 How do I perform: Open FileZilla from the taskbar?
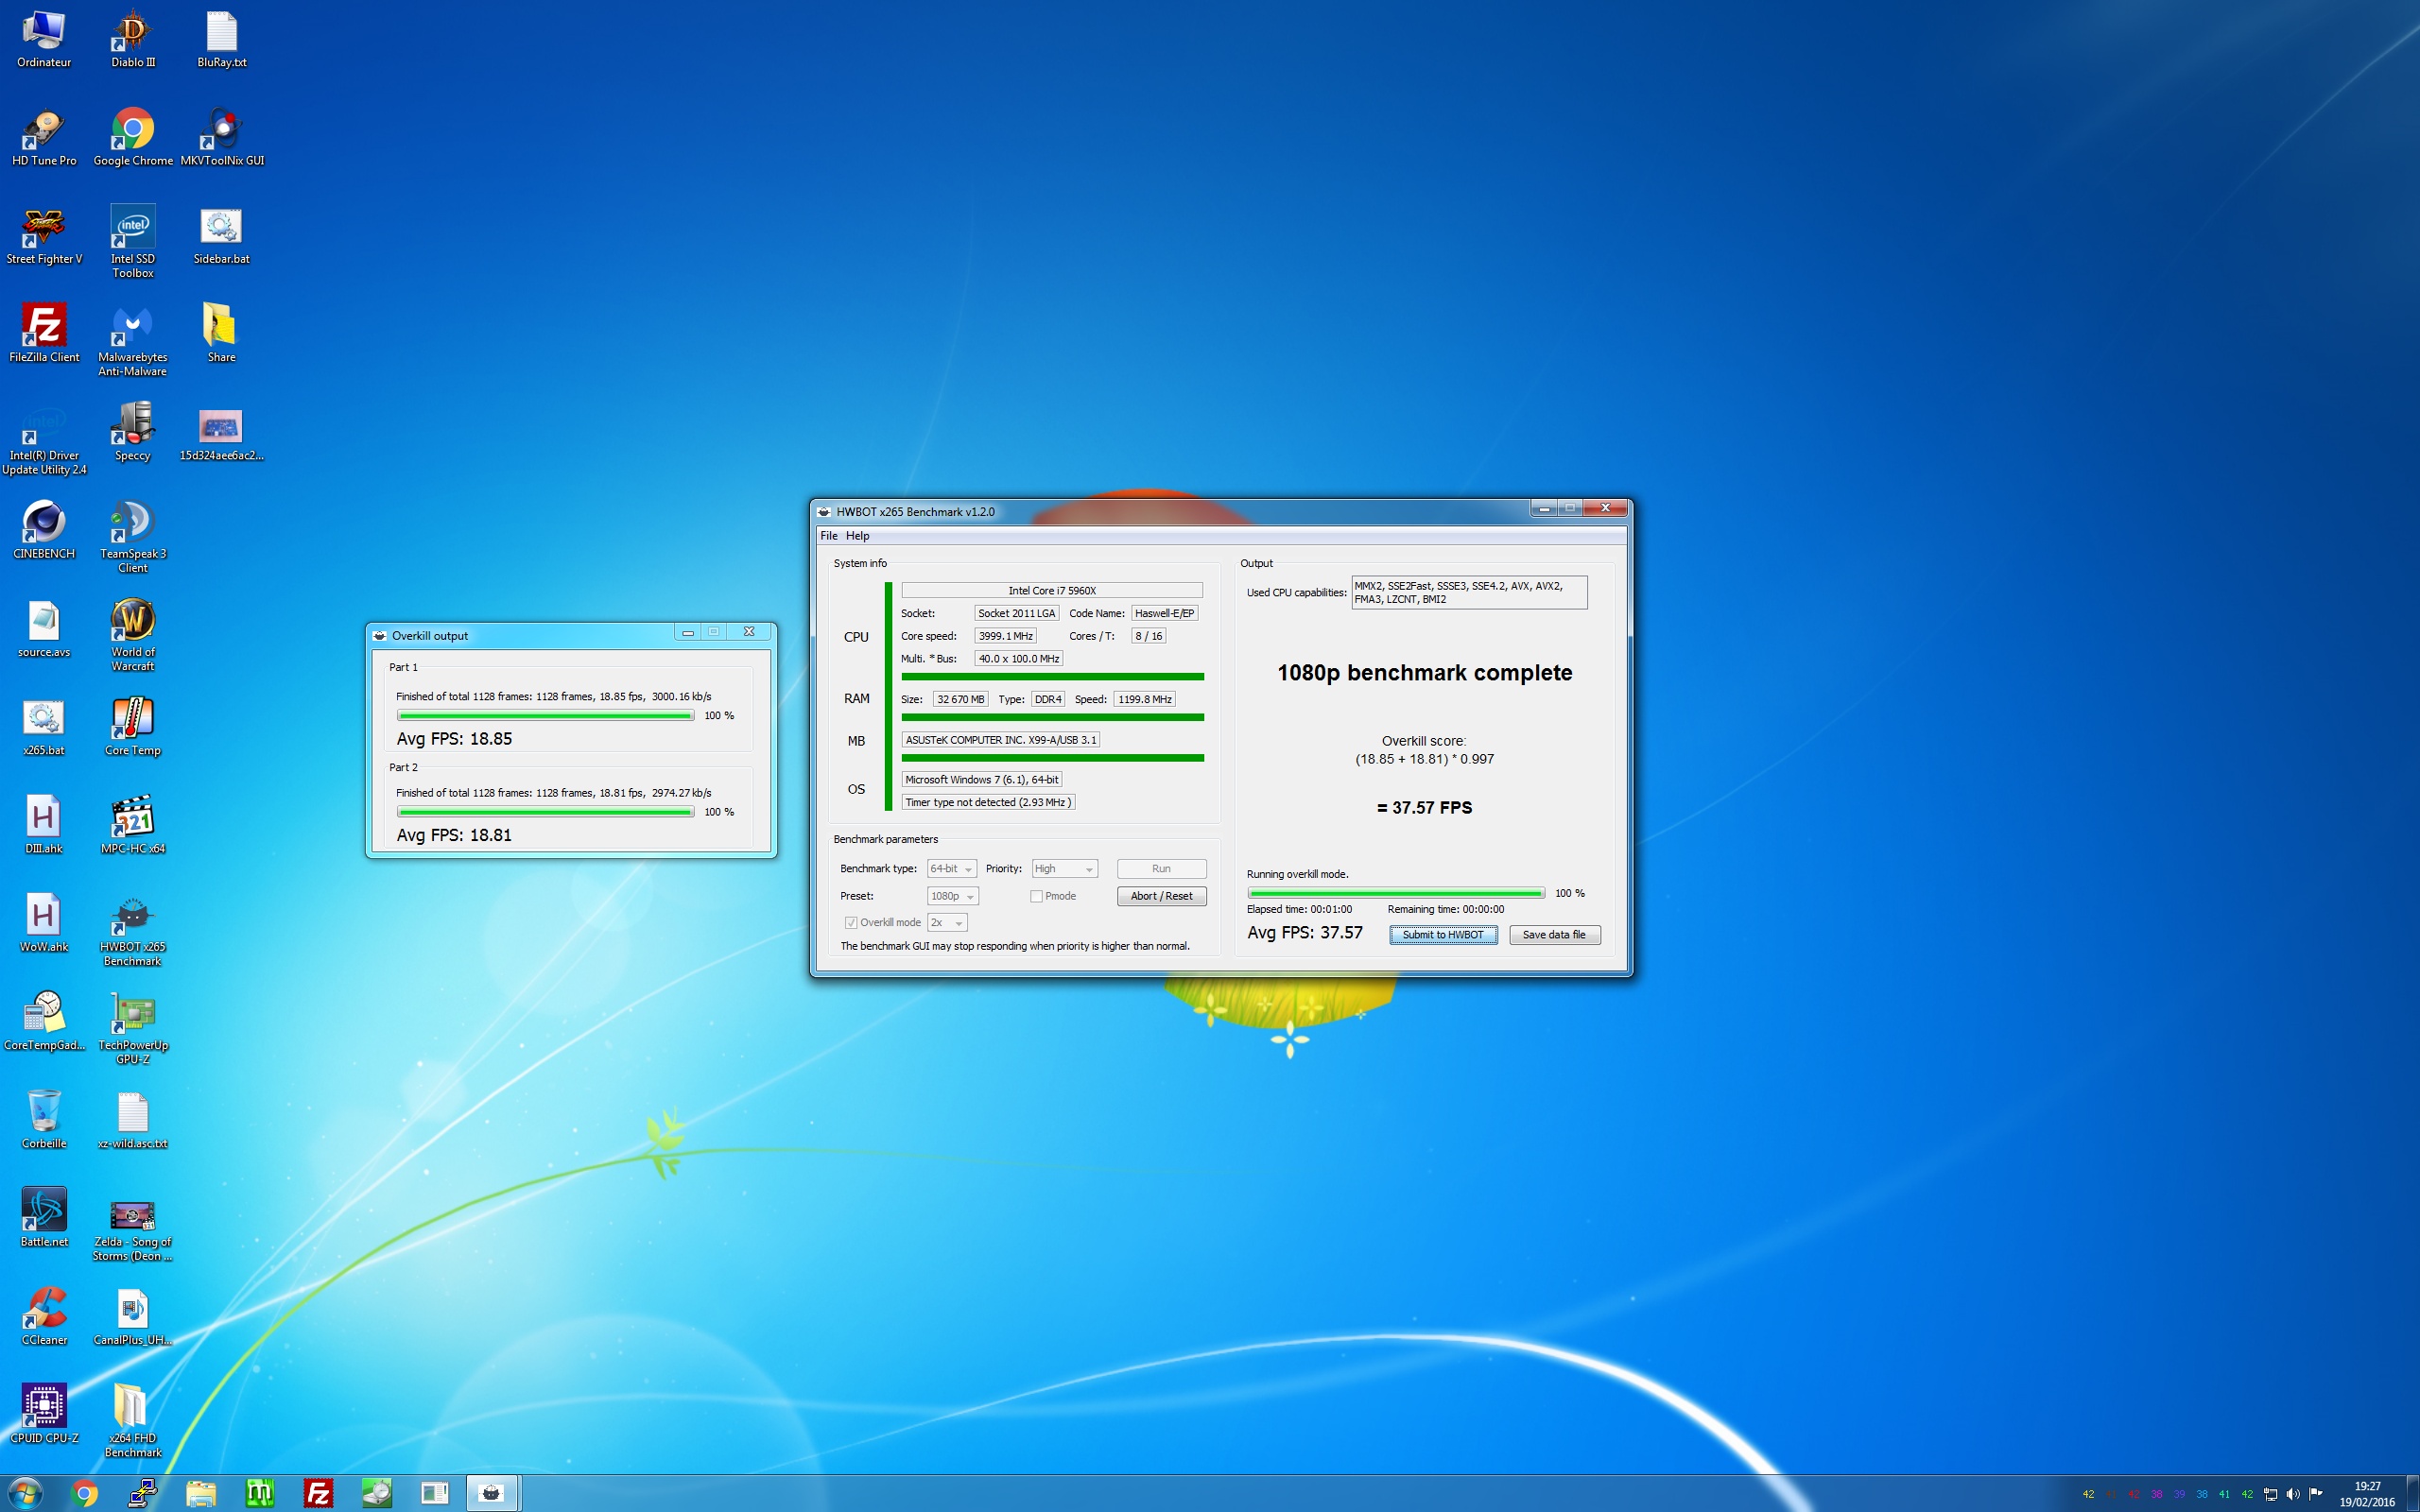click(318, 1494)
